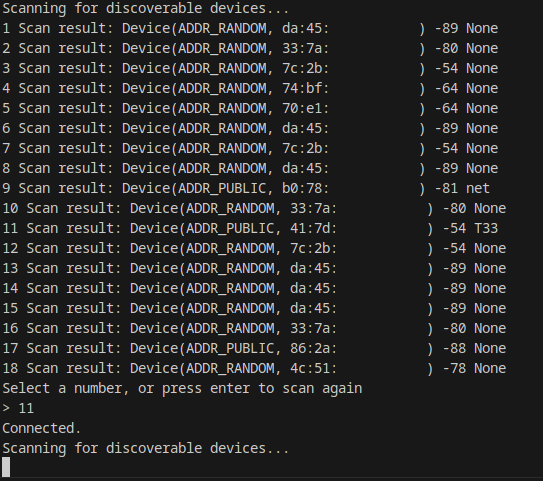Click scan result line 11 named T33

pyautogui.click(x=250, y=229)
